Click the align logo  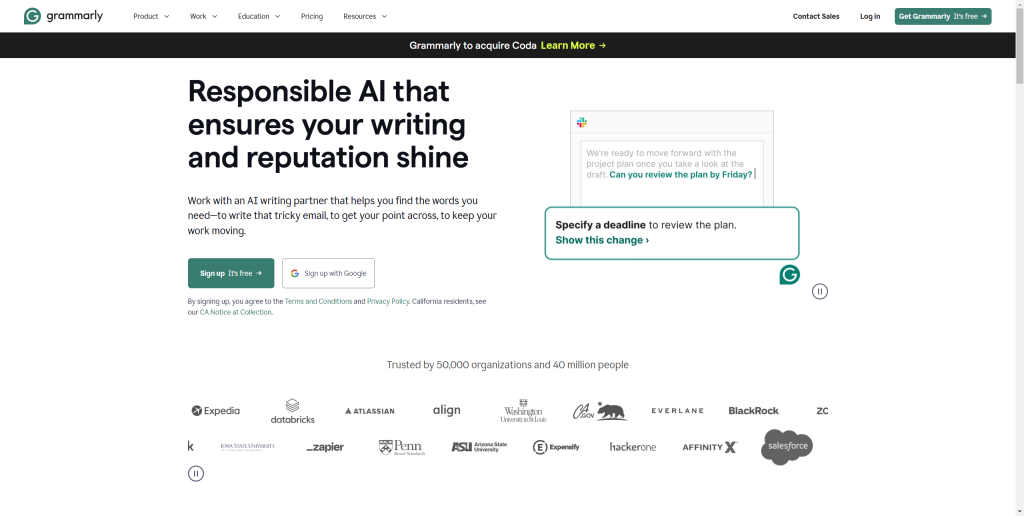click(x=447, y=410)
